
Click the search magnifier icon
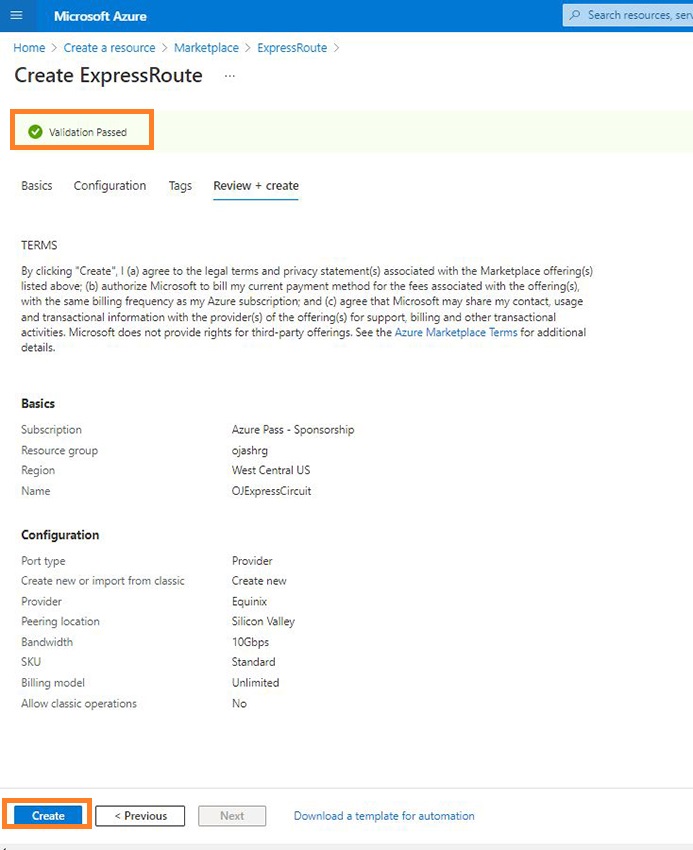click(x=574, y=16)
